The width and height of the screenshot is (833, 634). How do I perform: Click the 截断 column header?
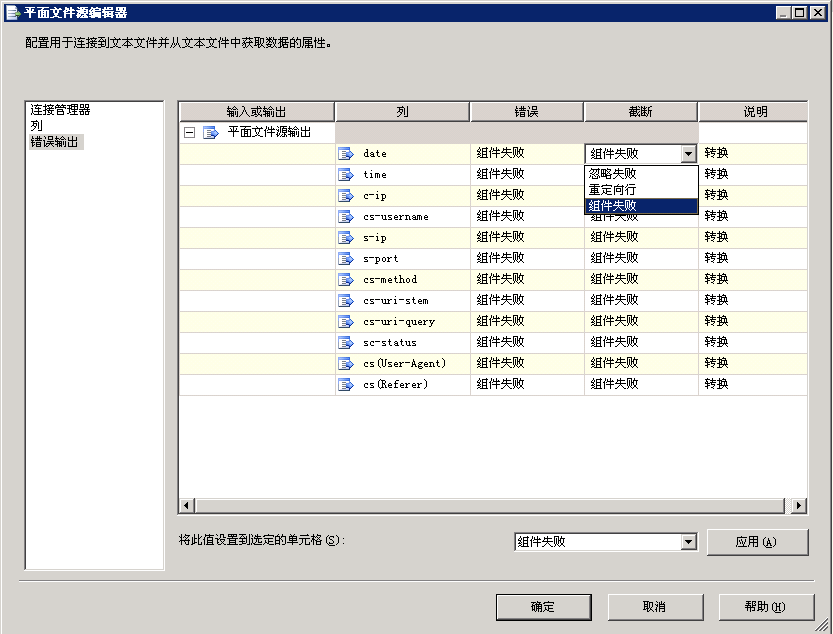(641, 112)
